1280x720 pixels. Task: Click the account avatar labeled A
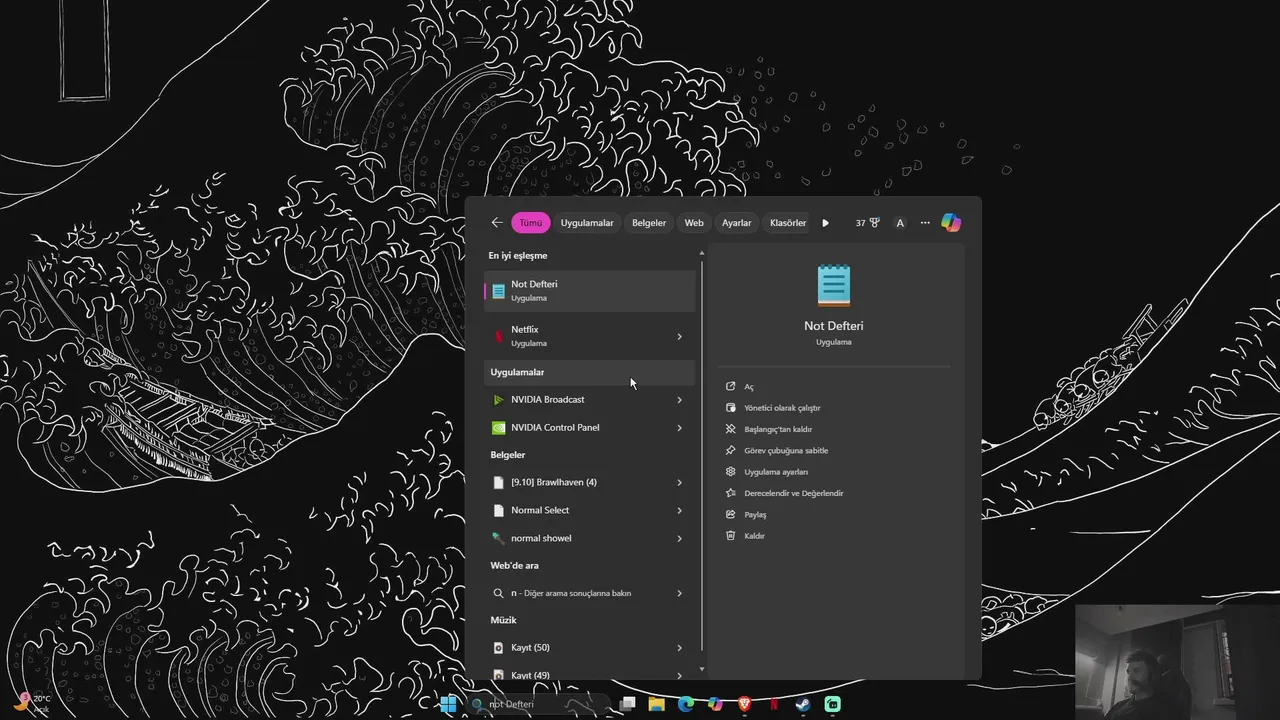pyautogui.click(x=900, y=223)
